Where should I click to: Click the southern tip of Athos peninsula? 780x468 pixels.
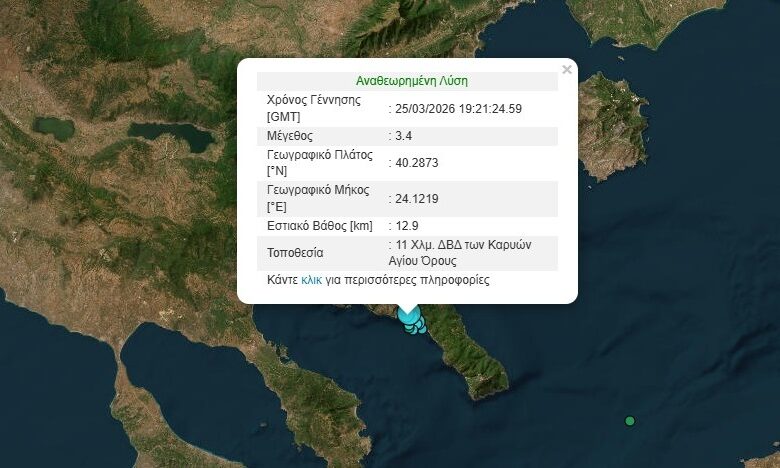490,387
